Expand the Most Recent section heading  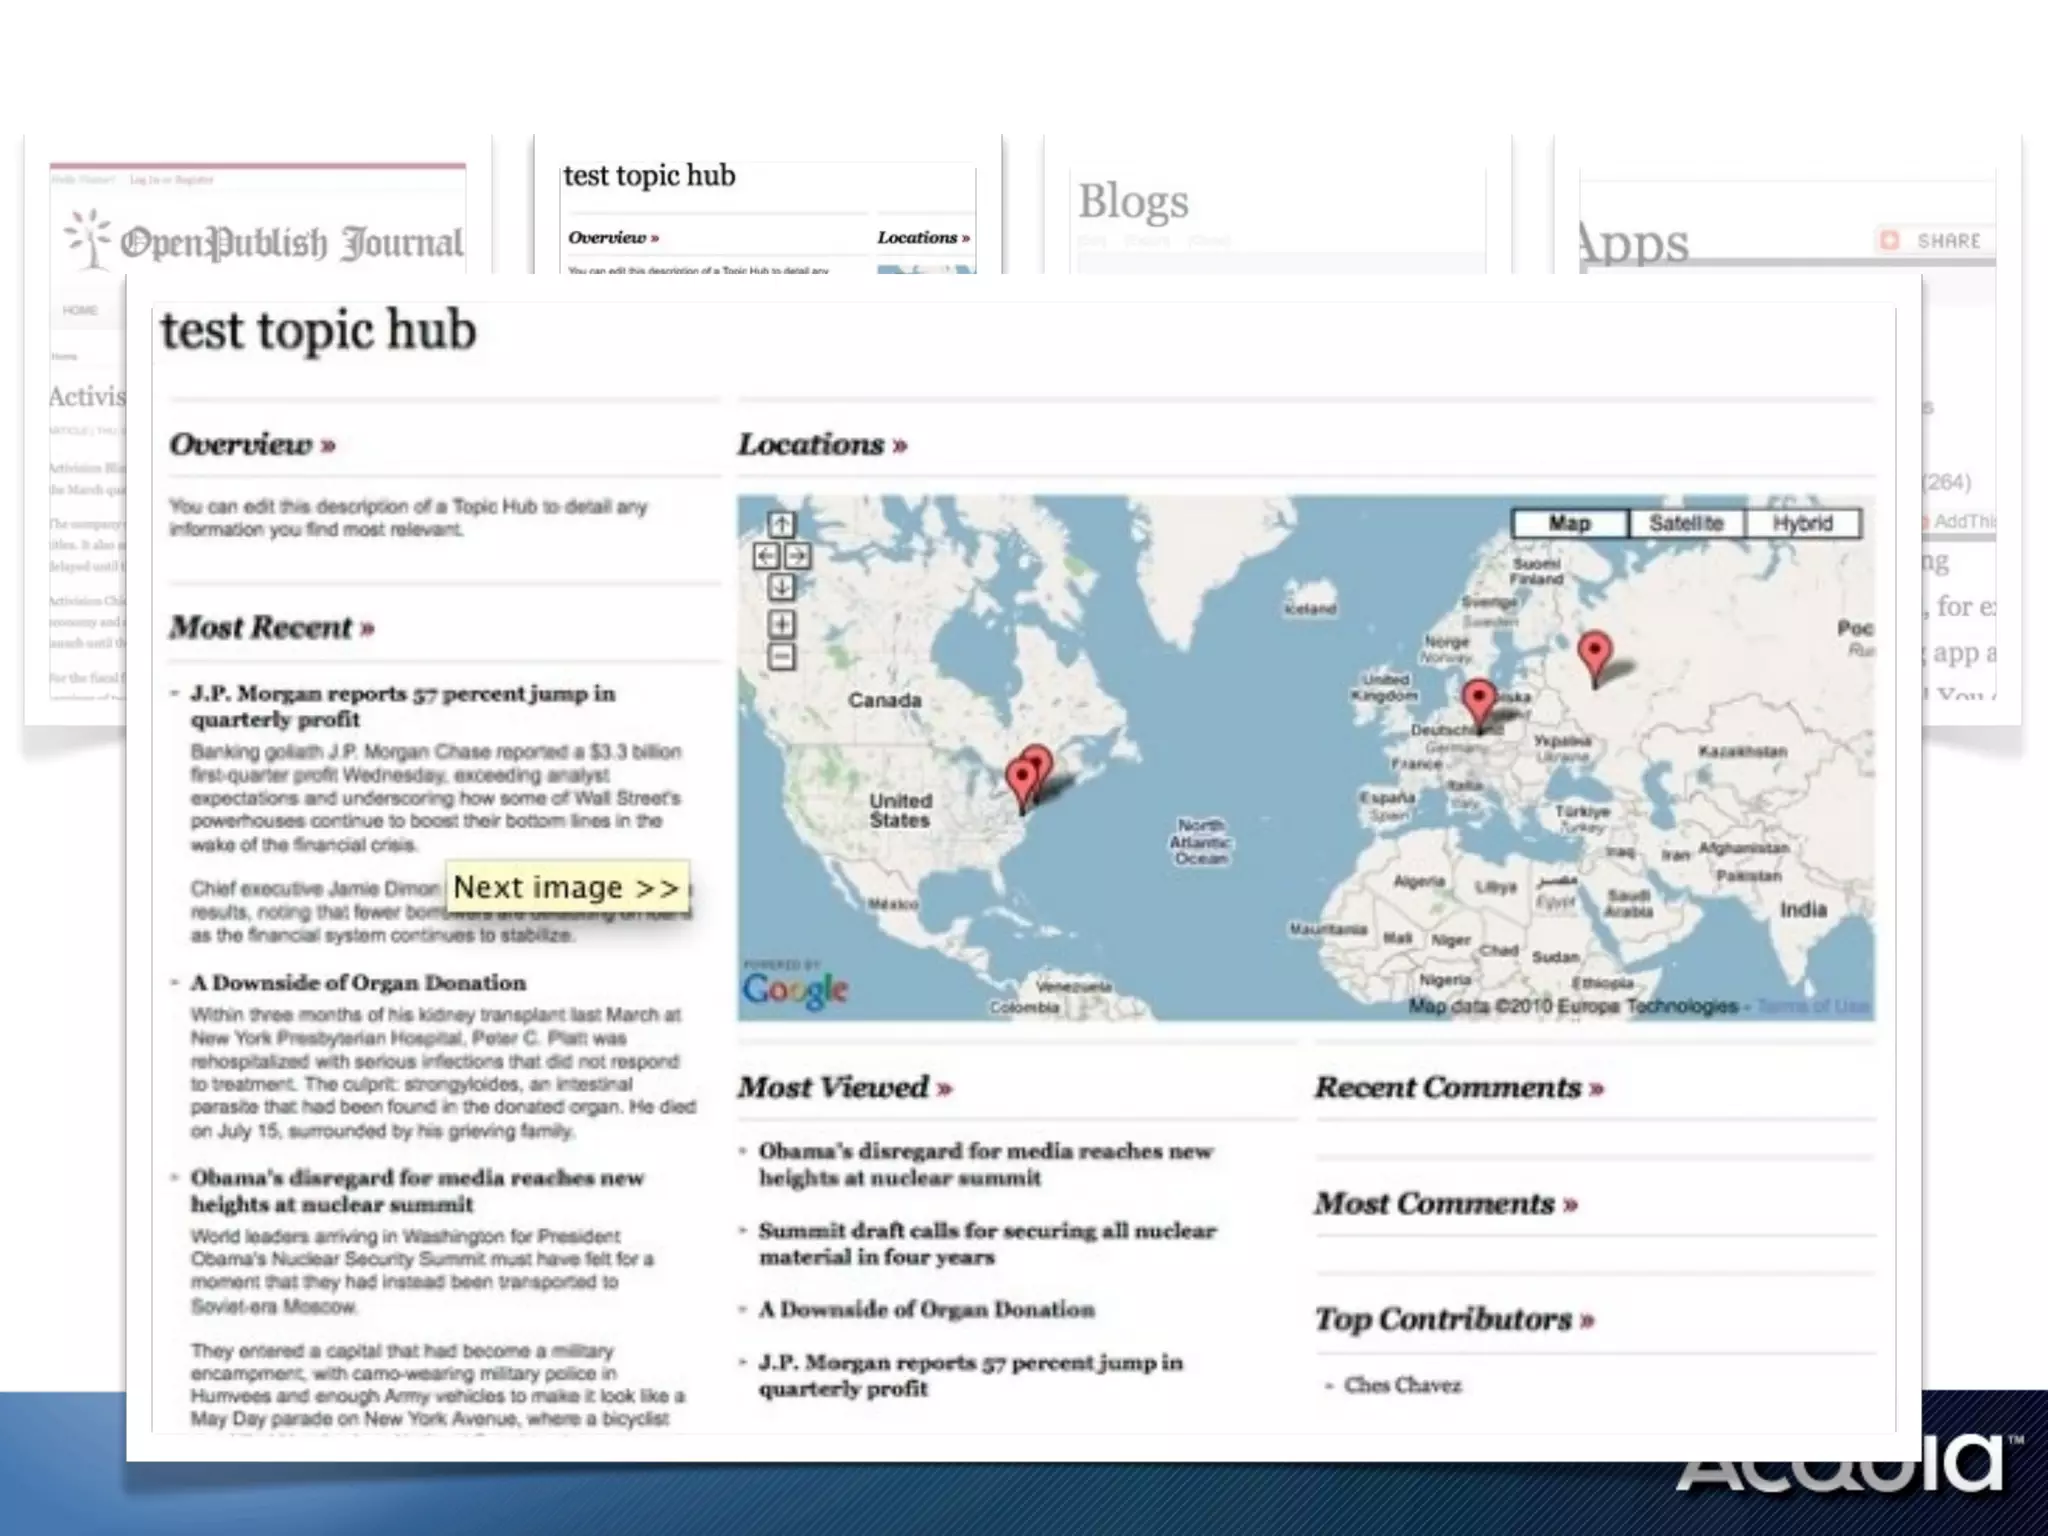point(271,627)
